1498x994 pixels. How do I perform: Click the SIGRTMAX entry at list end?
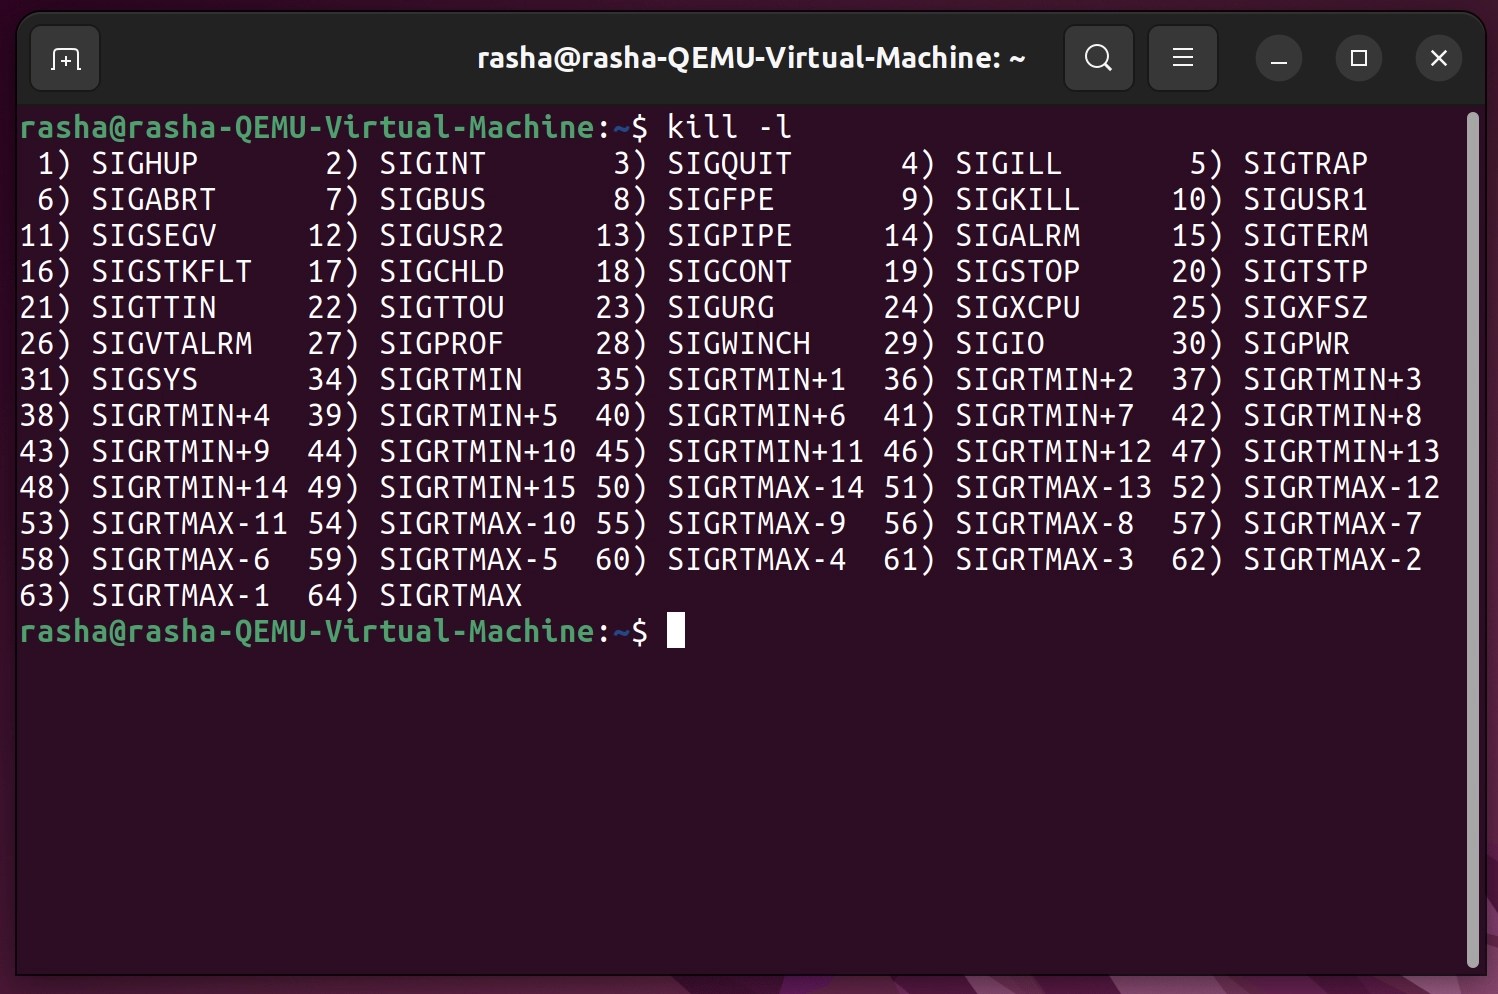pos(451,595)
